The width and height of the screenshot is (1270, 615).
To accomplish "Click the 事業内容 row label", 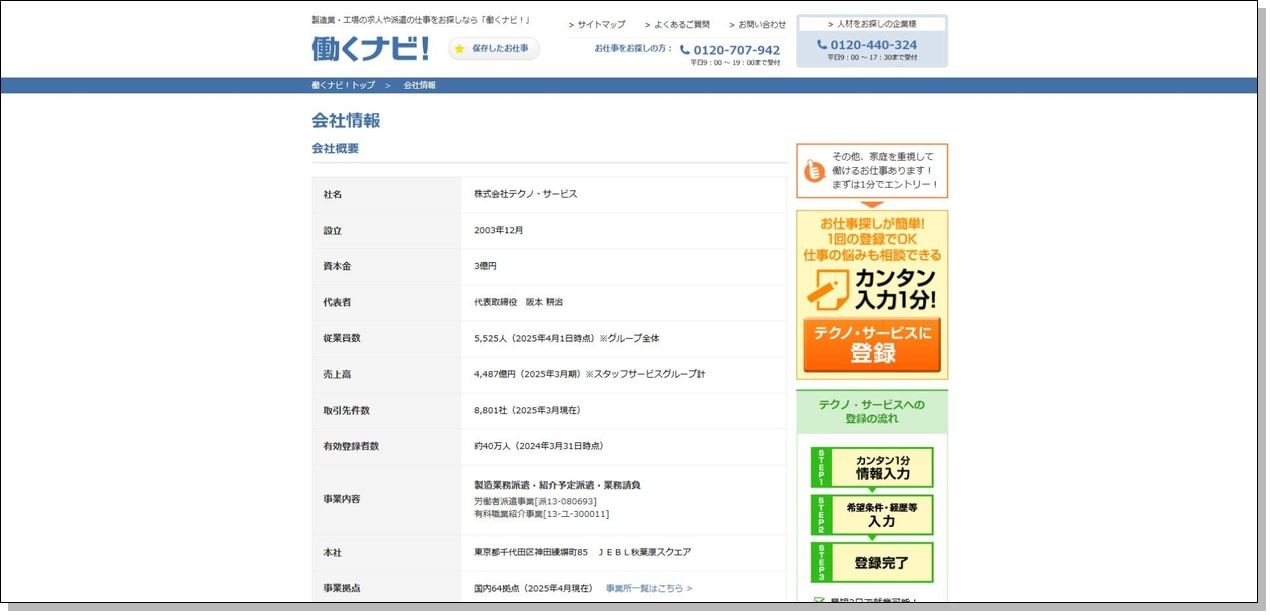I will pos(342,499).
